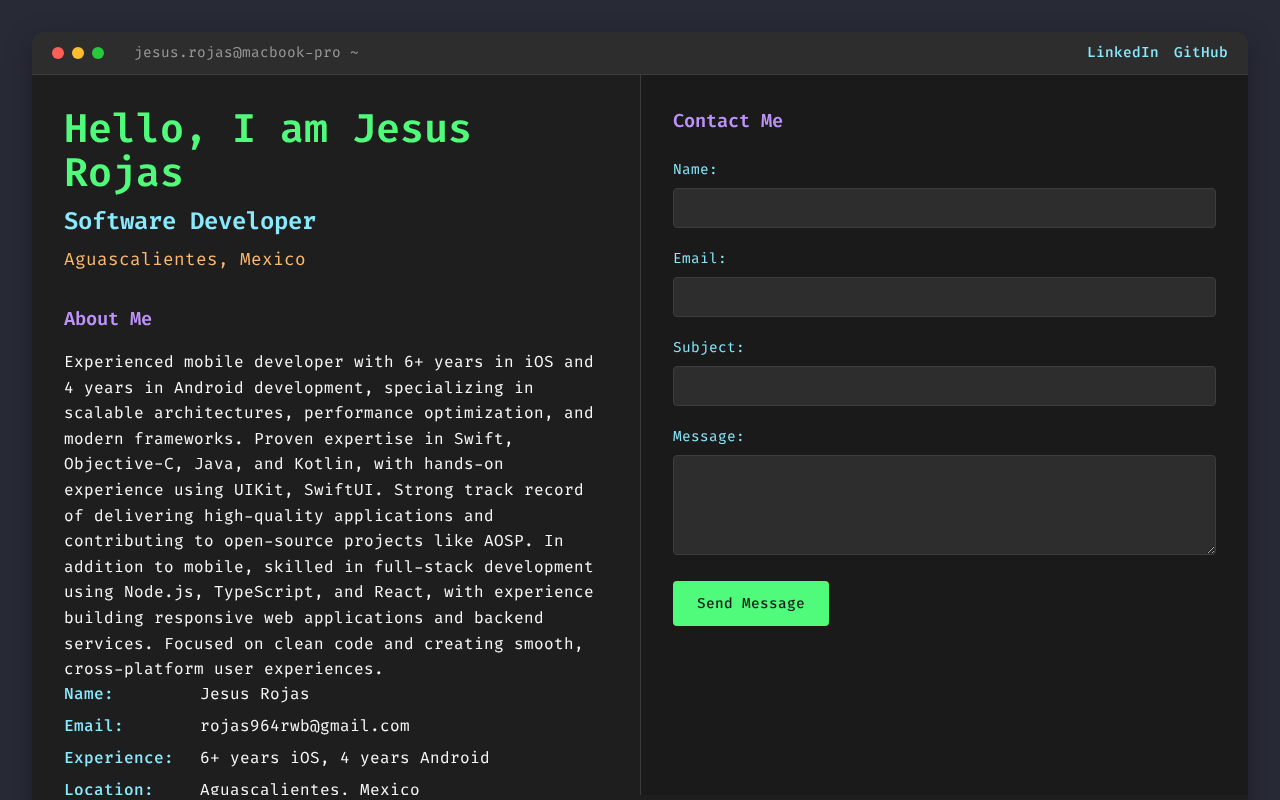Click the terminal title jesus.rojas@macbook-pro

(x=246, y=53)
